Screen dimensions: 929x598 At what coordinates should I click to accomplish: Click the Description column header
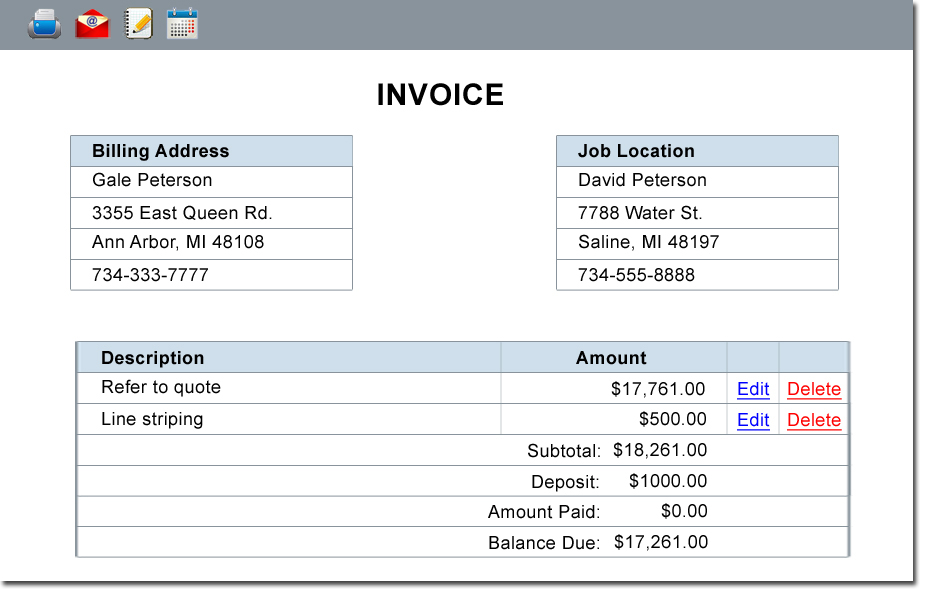click(153, 358)
